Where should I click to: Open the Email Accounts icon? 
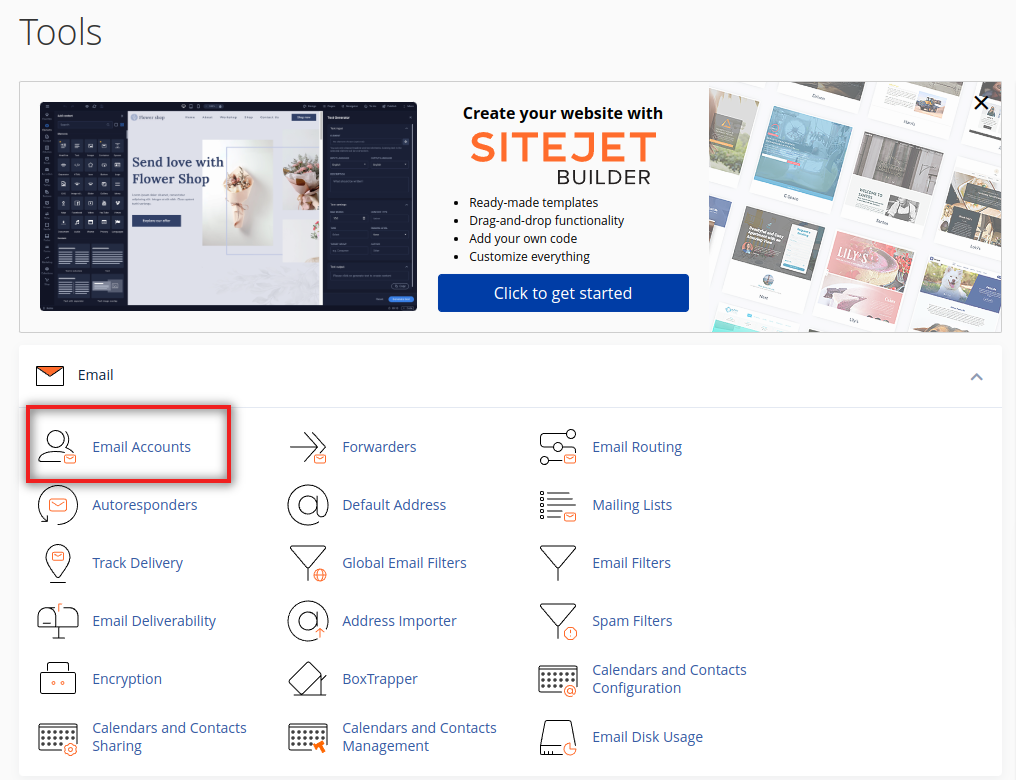(x=58, y=447)
